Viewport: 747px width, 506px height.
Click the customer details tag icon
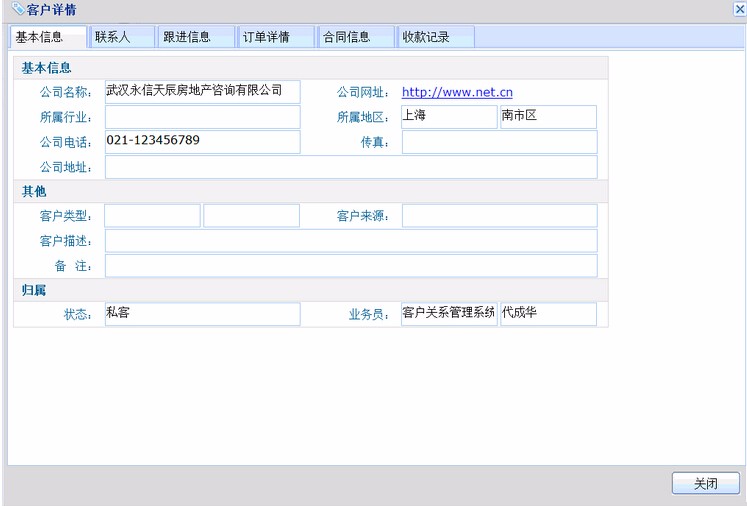coord(18,8)
